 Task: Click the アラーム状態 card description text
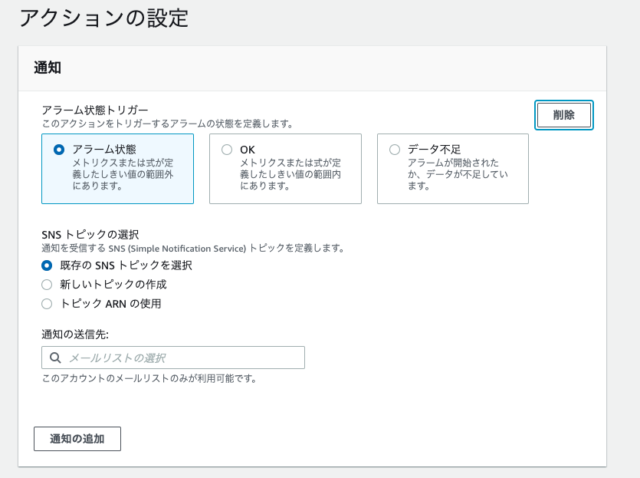point(123,174)
